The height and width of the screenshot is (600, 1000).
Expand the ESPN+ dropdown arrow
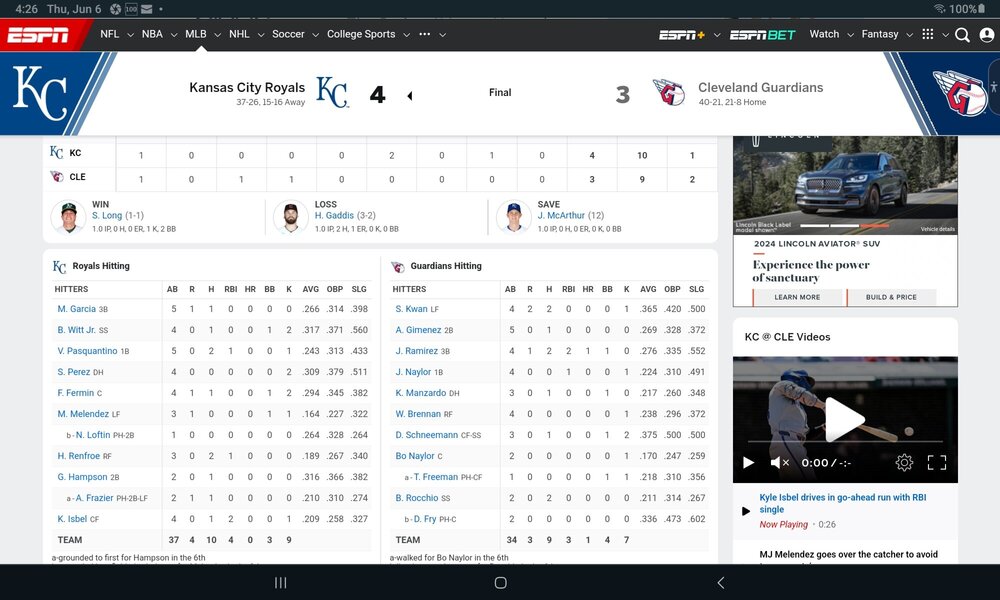pyautogui.click(x=717, y=35)
